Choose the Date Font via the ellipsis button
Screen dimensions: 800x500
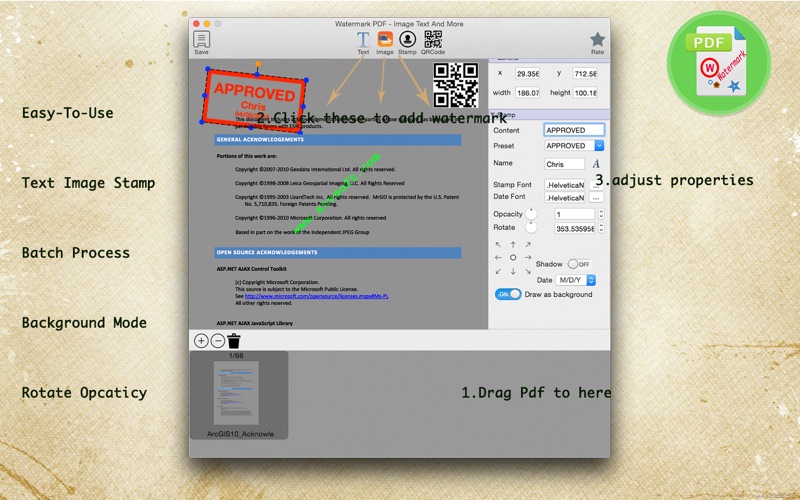tap(595, 197)
